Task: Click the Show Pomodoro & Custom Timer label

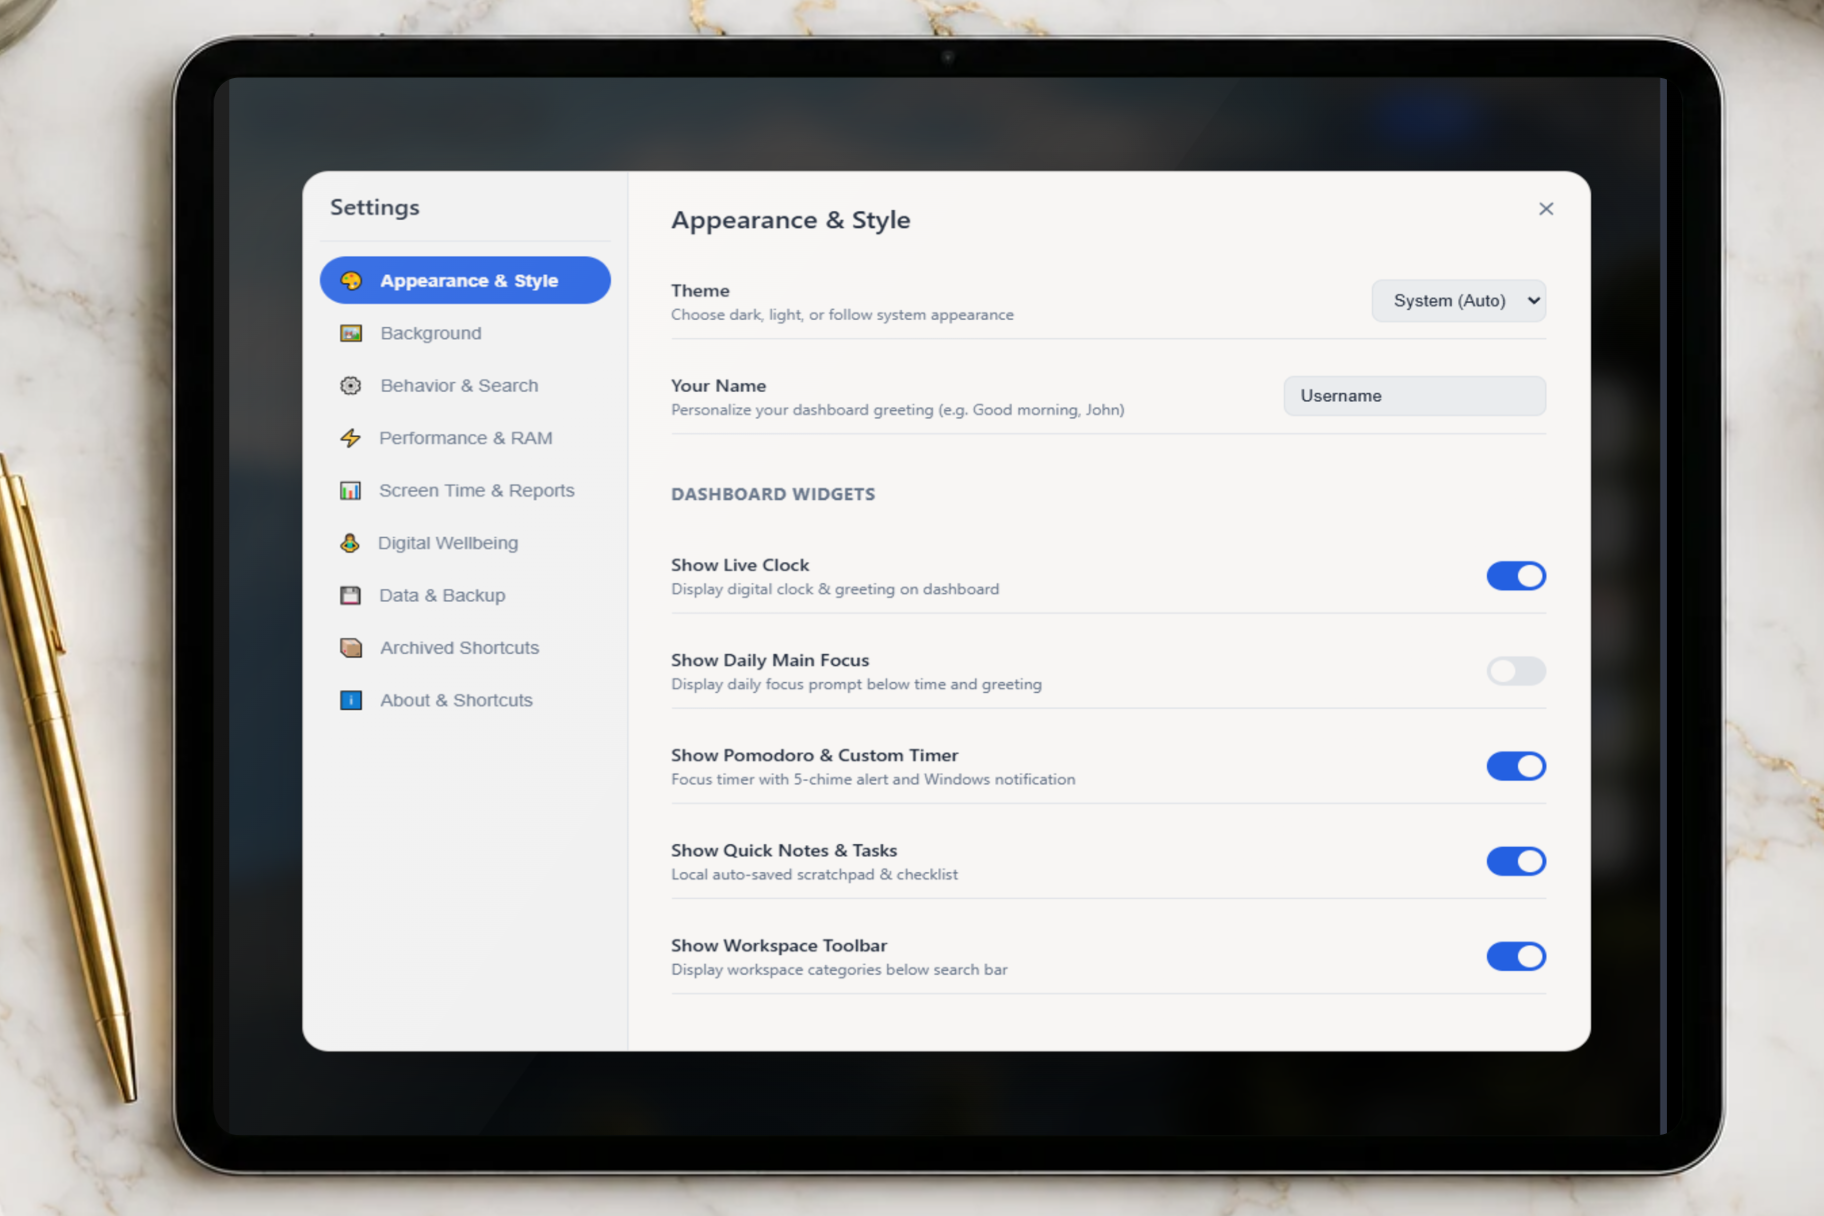Action: [814, 755]
